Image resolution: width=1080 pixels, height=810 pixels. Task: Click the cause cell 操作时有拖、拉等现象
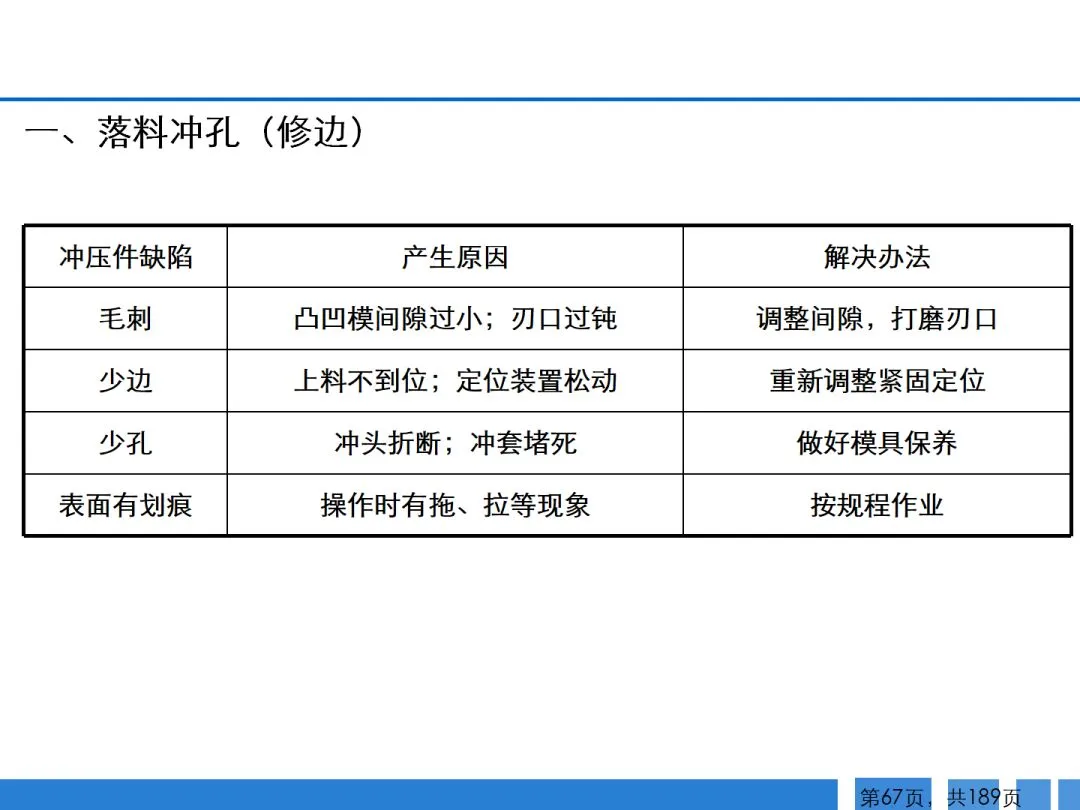click(455, 505)
